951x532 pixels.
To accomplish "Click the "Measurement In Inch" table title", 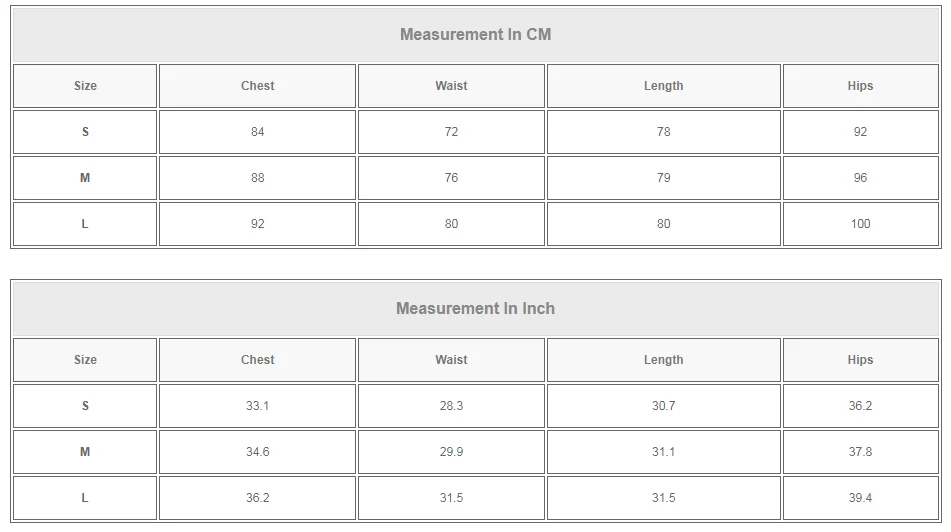I will tap(475, 309).
